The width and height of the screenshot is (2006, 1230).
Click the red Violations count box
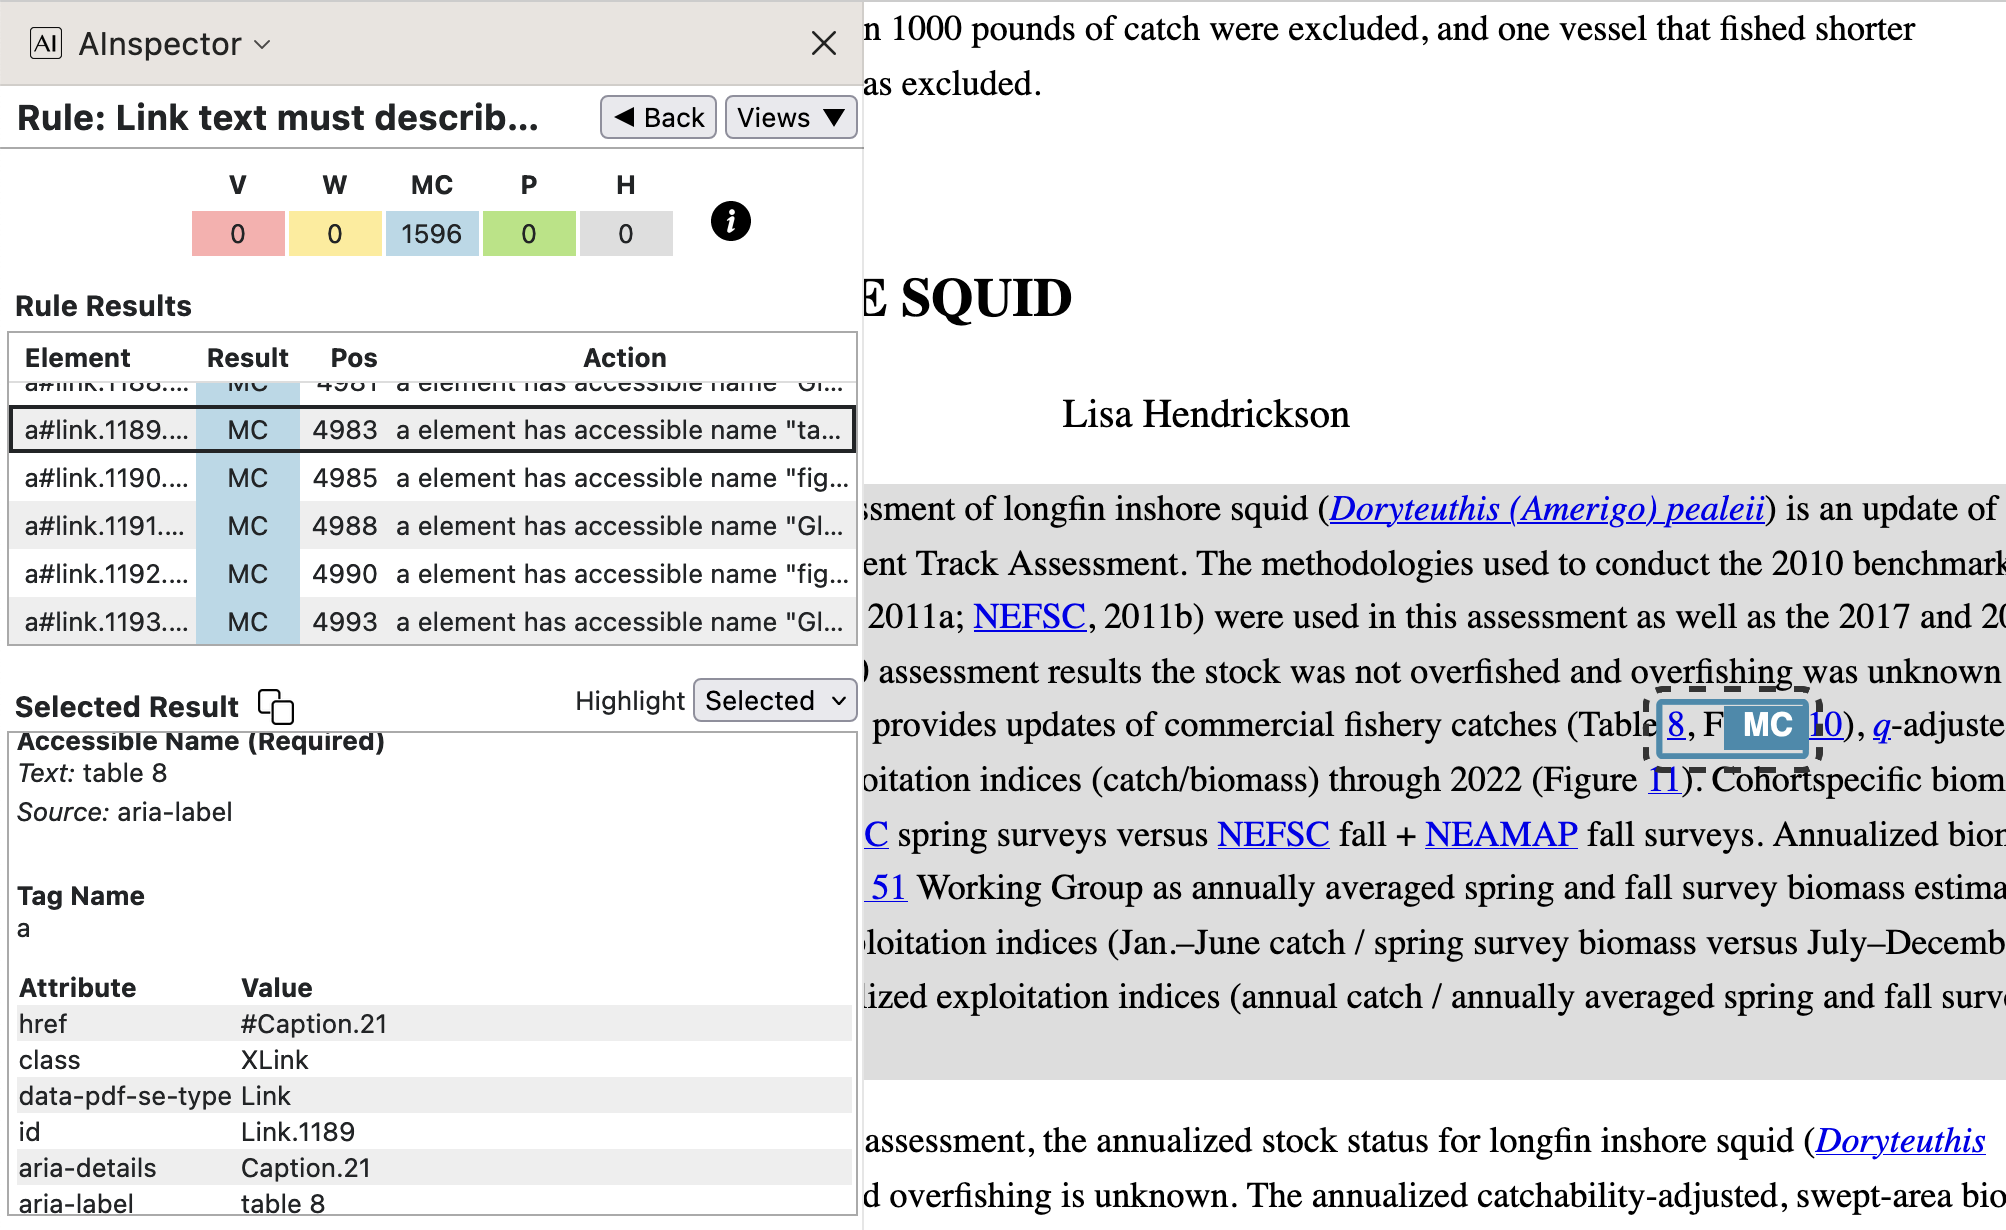click(x=238, y=234)
